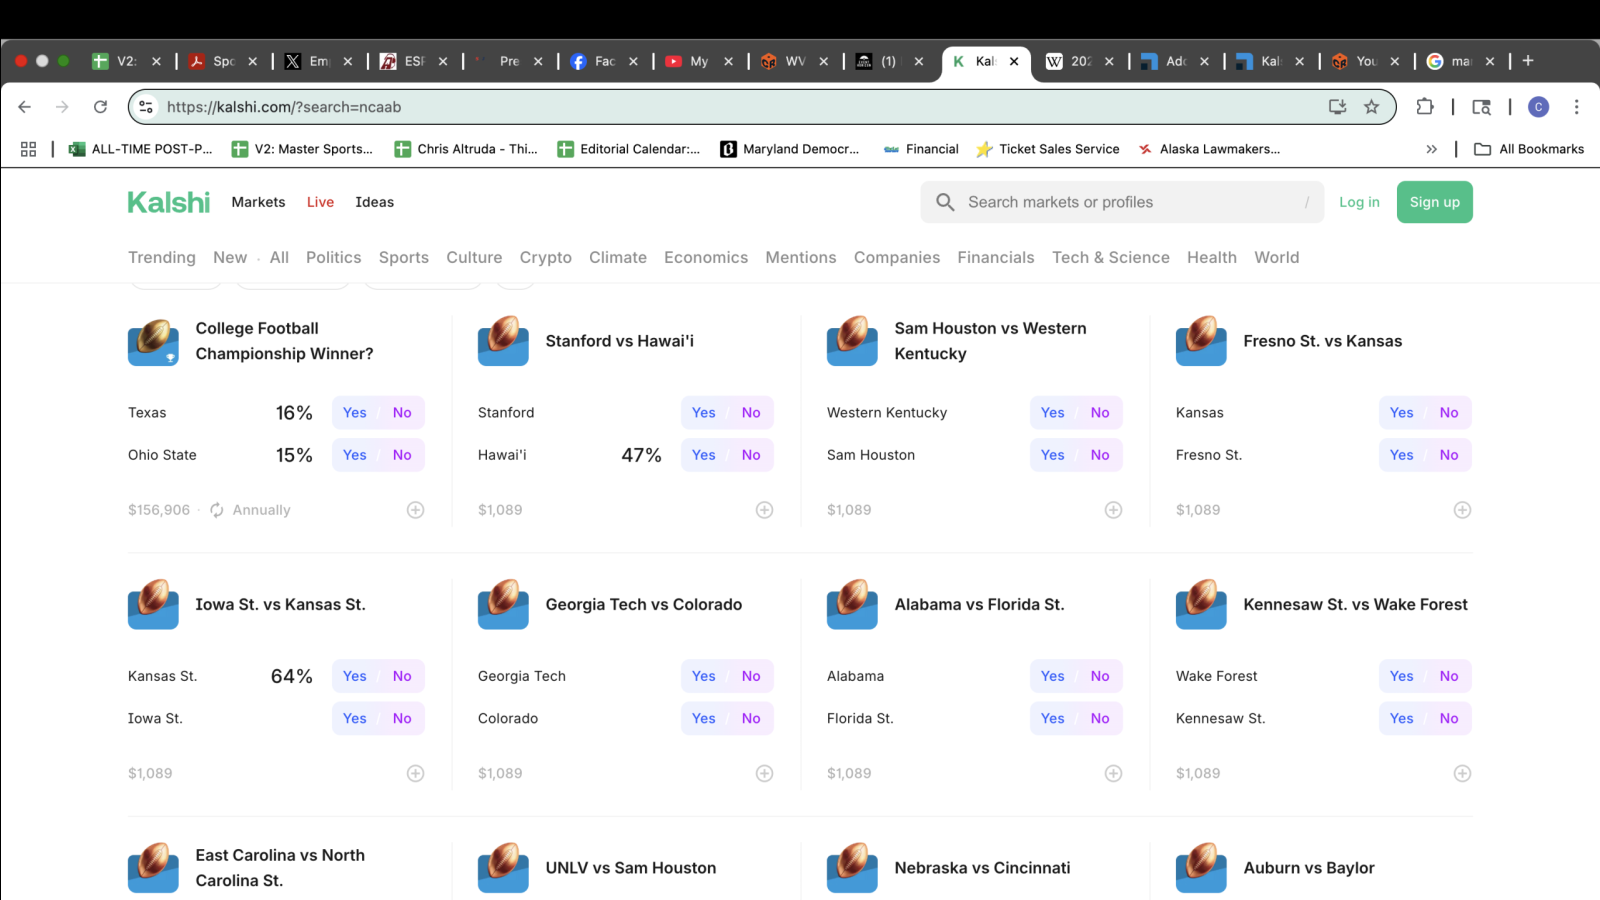The image size is (1600, 900).
Task: Click the Georgia Tech vs Colorado icon
Action: click(503, 604)
